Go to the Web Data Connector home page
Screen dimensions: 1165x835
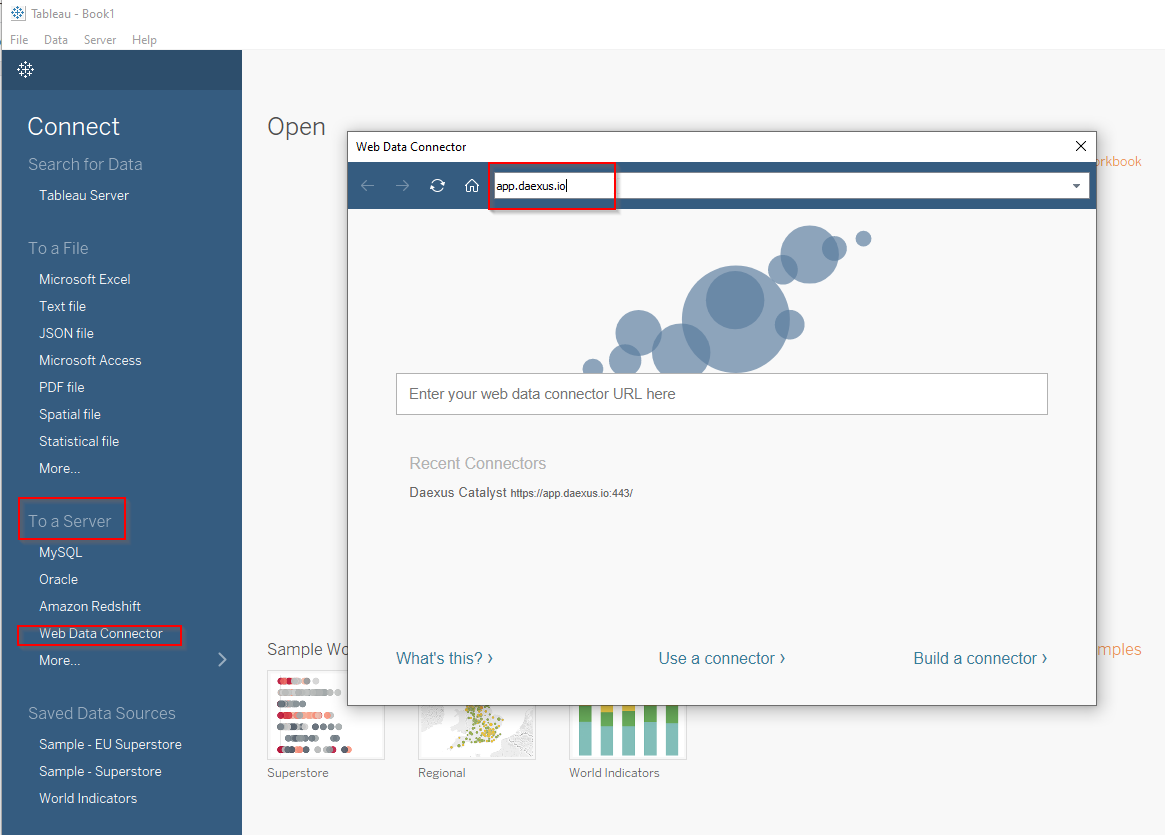click(472, 186)
